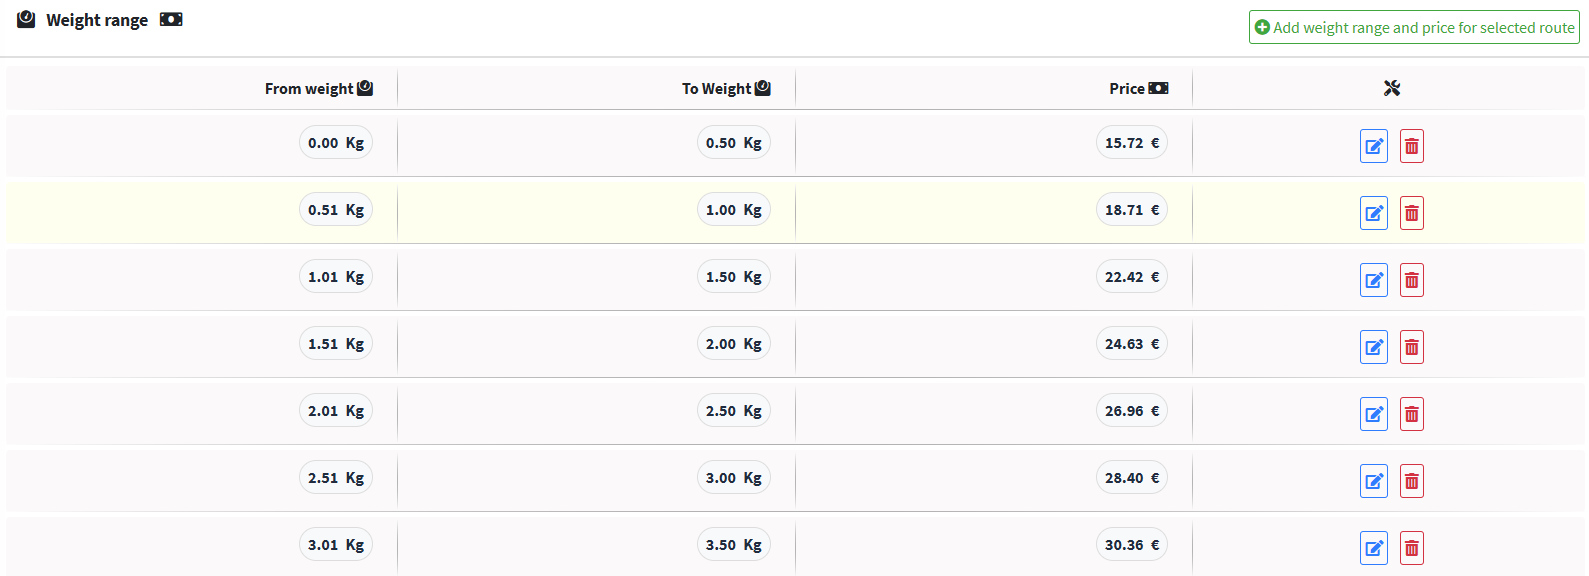Edit the 0.00–0.50 Kg weight range row
1589x576 pixels.
pos(1374,146)
